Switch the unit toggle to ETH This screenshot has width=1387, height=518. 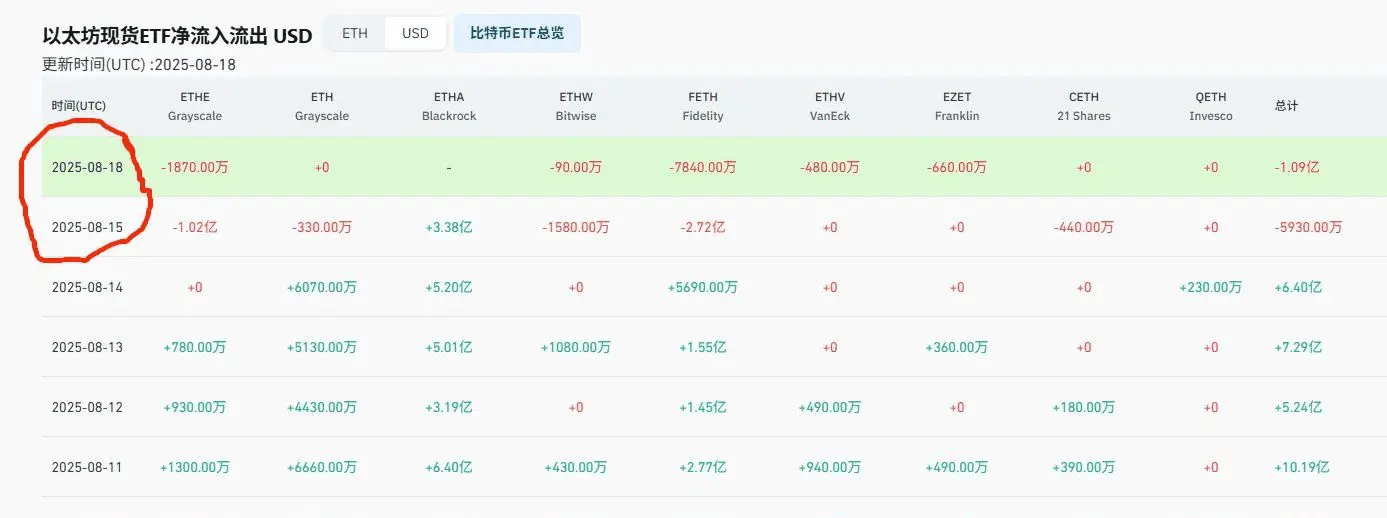click(355, 33)
